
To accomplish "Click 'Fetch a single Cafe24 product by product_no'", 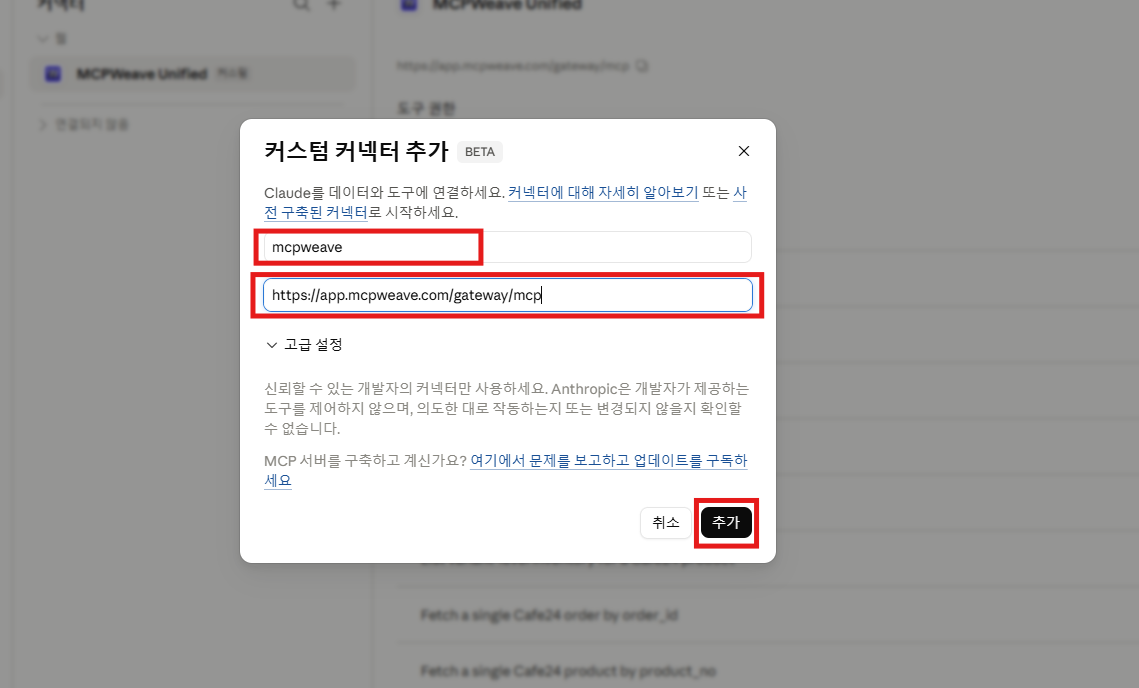I will pyautogui.click(x=568, y=671).
